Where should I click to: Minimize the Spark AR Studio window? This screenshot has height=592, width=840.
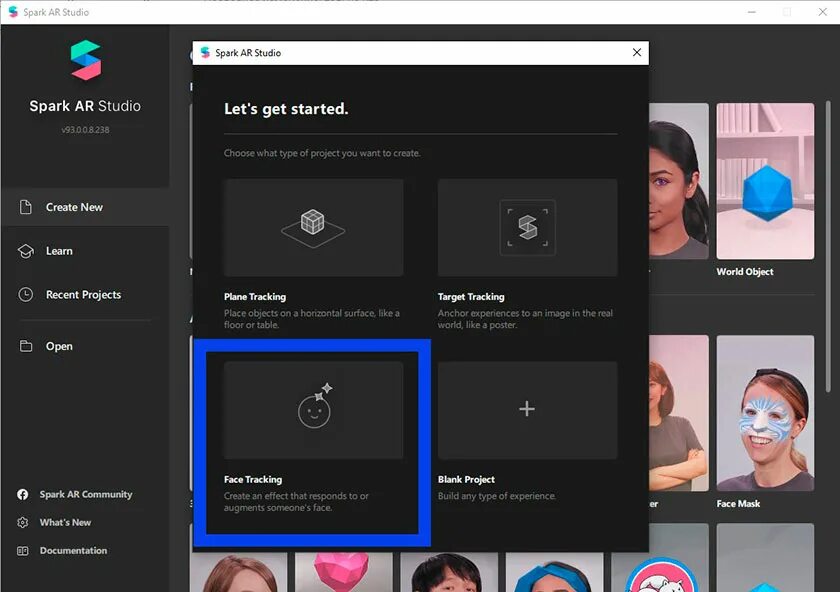tap(752, 12)
